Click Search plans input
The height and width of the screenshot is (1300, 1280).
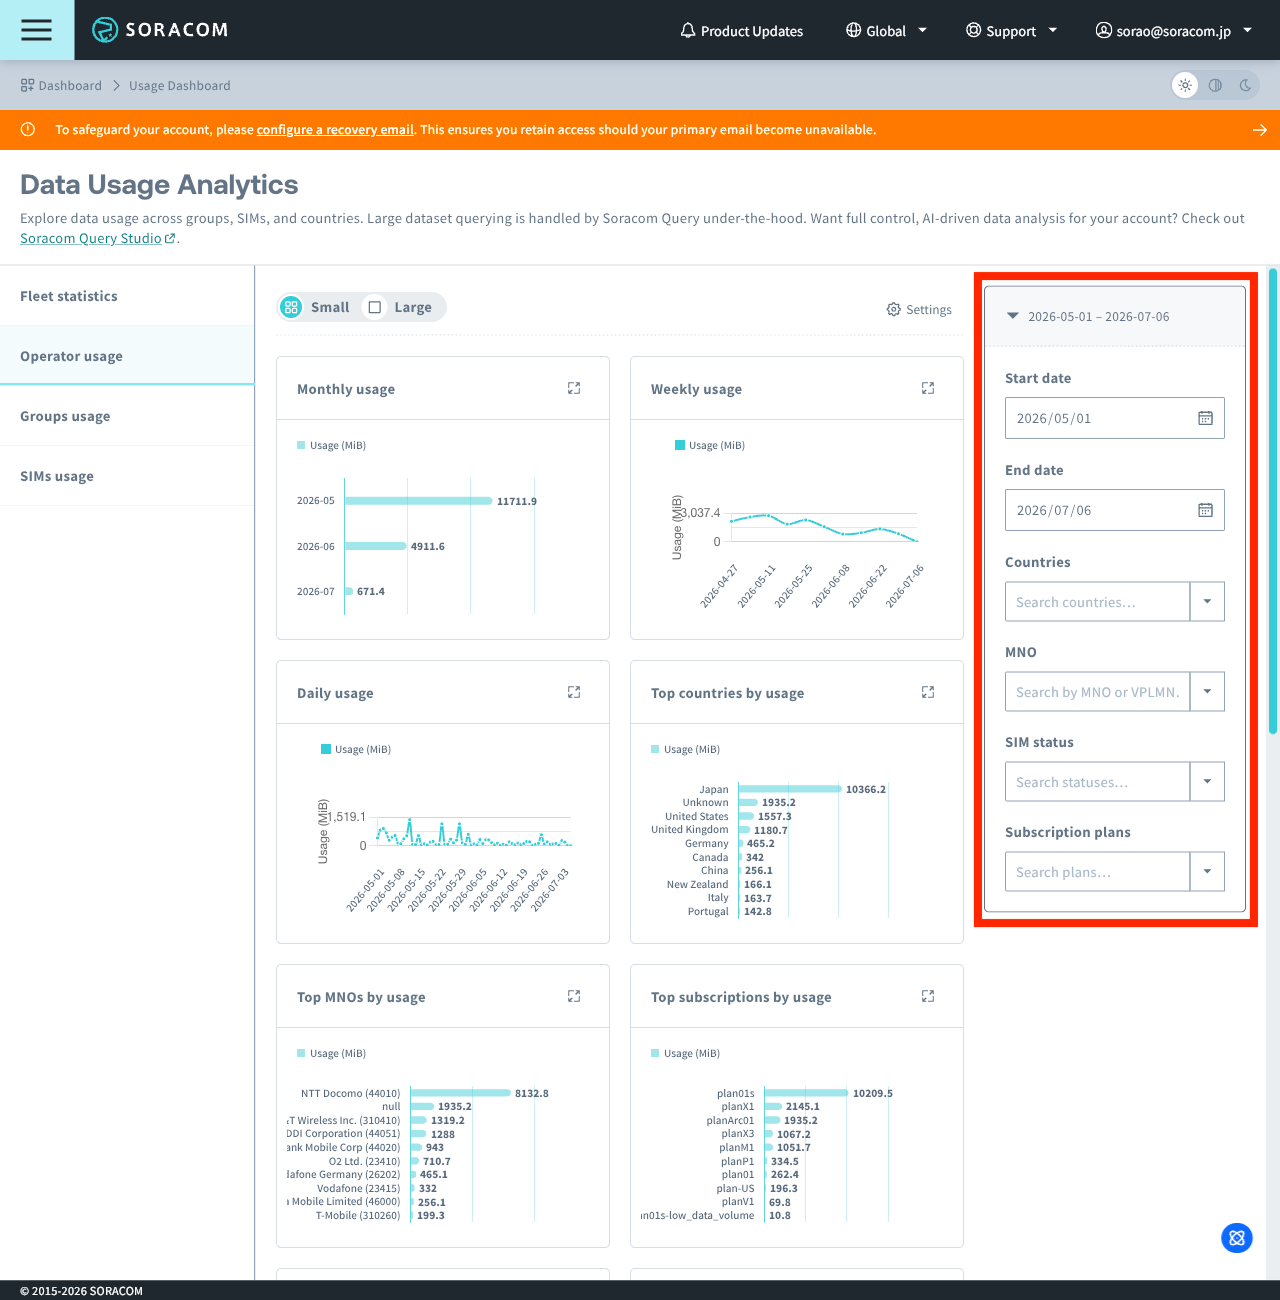point(1097,872)
